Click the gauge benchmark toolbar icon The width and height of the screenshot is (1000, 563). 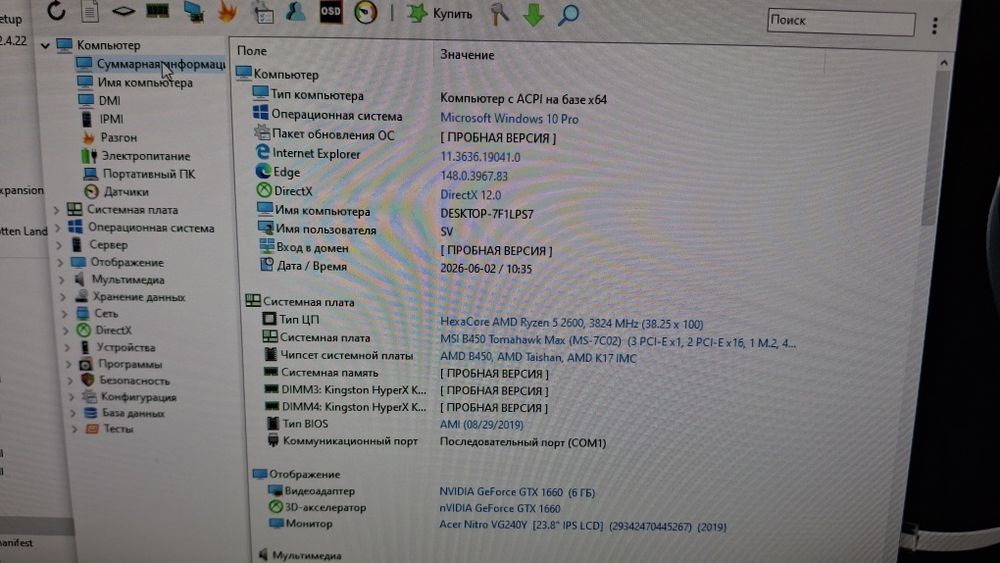[x=365, y=13]
